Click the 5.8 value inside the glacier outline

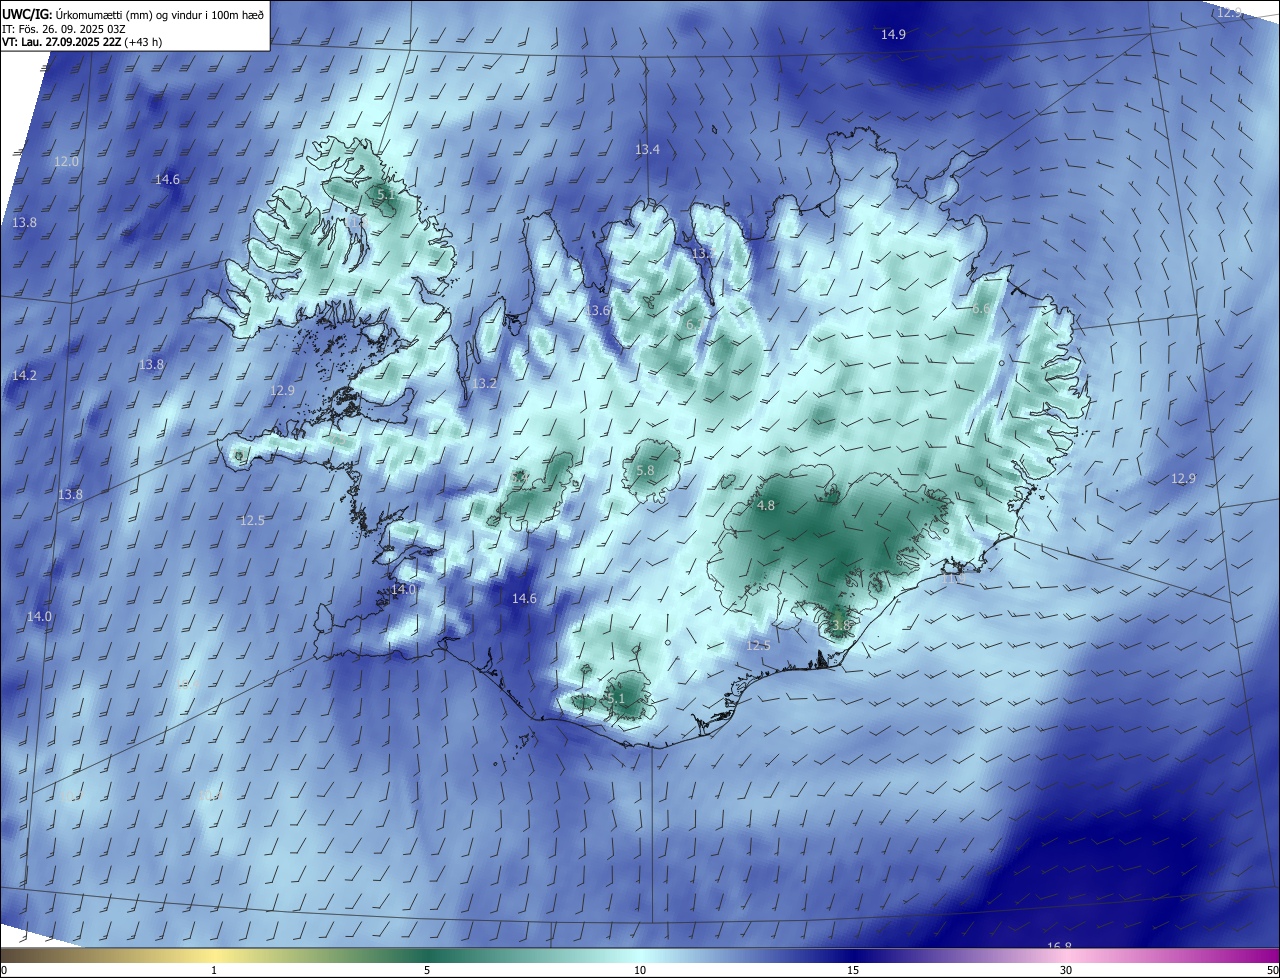pos(645,470)
